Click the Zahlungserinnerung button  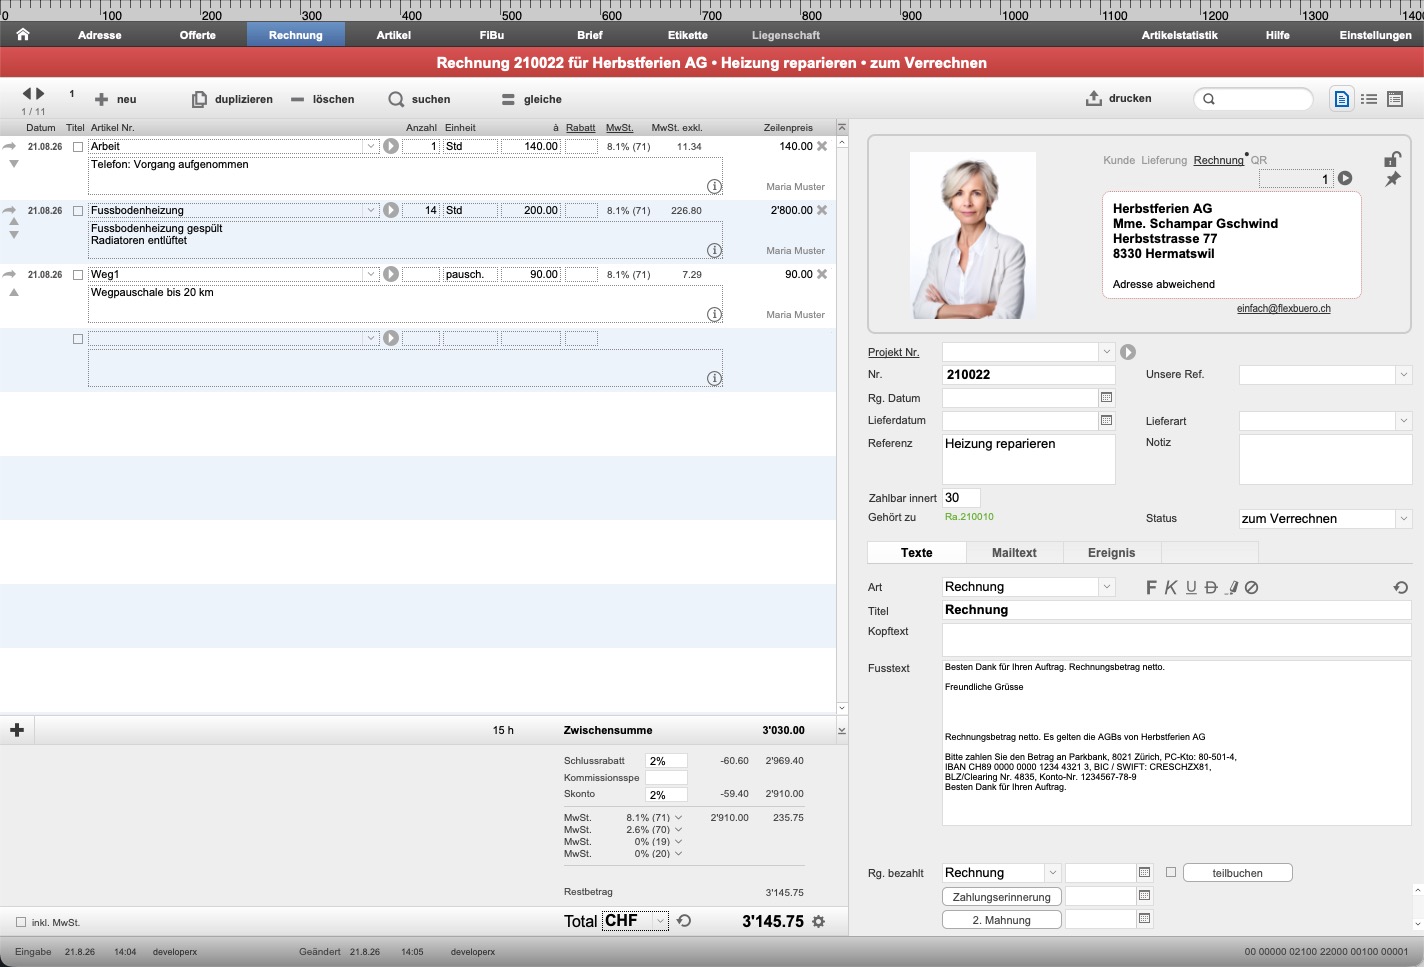[x=1001, y=897]
